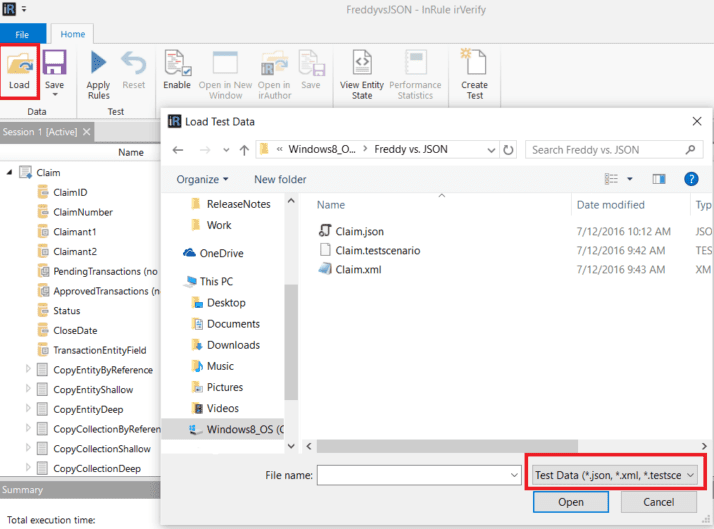Click the irVerify app logo icon
Screen dimensions: 714x529
[9, 9]
